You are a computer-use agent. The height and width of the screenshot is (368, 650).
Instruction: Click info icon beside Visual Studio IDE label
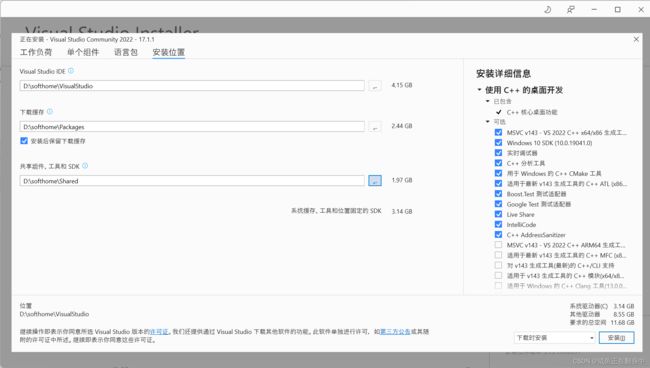(x=71, y=71)
